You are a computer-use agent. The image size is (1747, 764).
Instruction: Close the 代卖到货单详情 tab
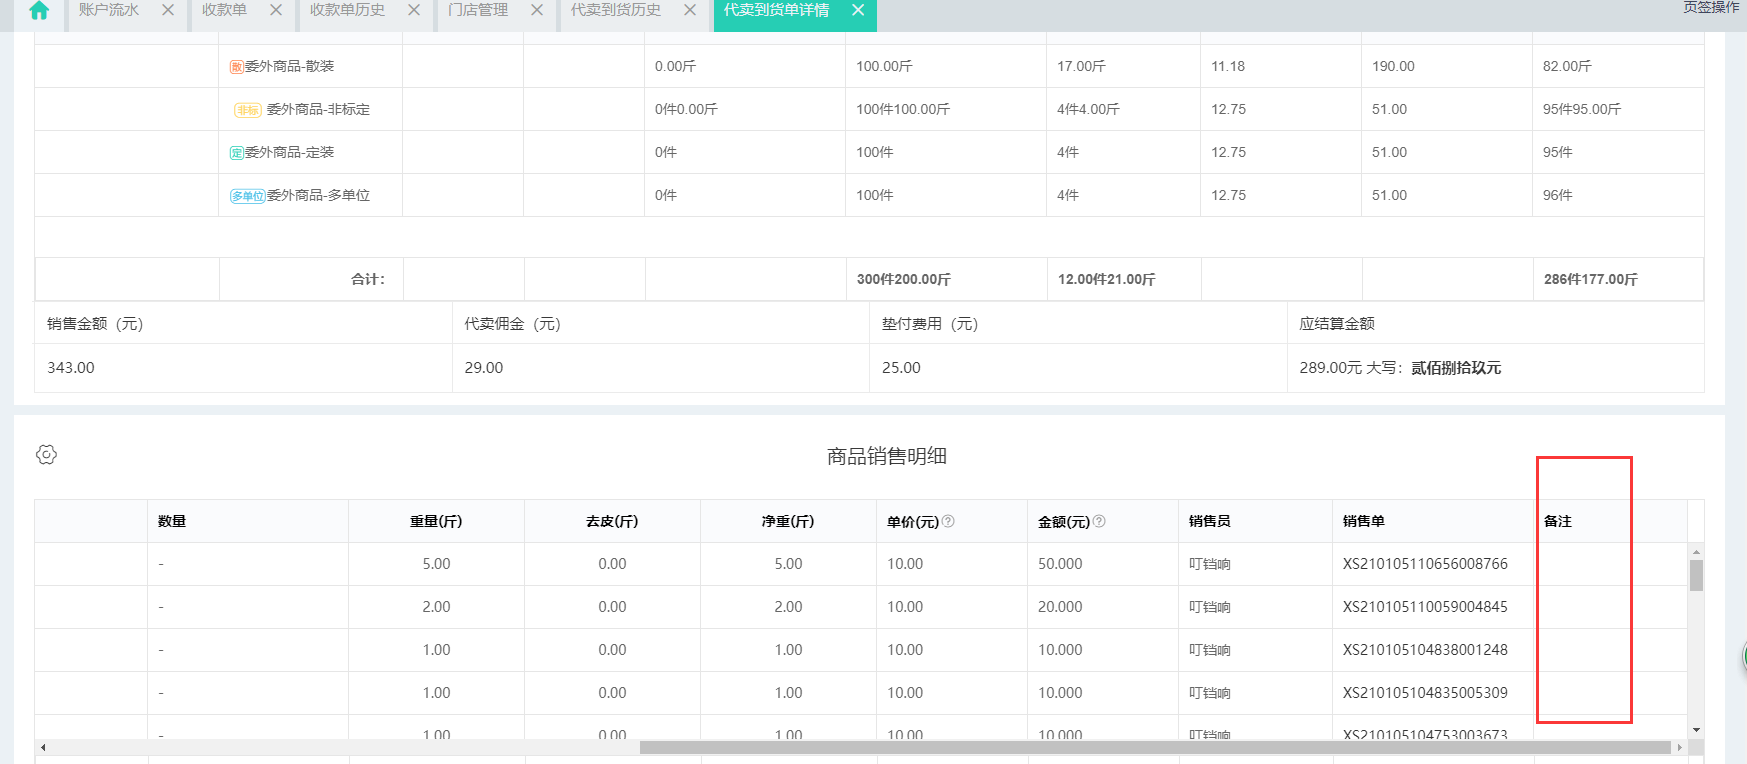point(858,10)
